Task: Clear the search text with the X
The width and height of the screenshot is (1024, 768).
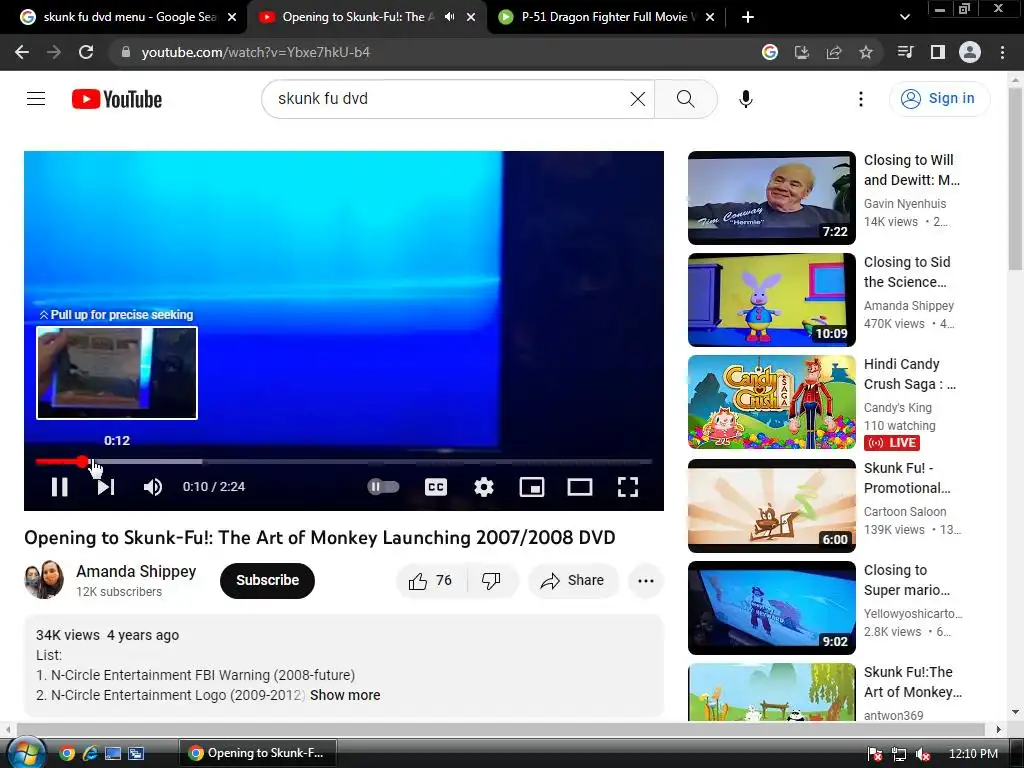Action: pos(638,99)
